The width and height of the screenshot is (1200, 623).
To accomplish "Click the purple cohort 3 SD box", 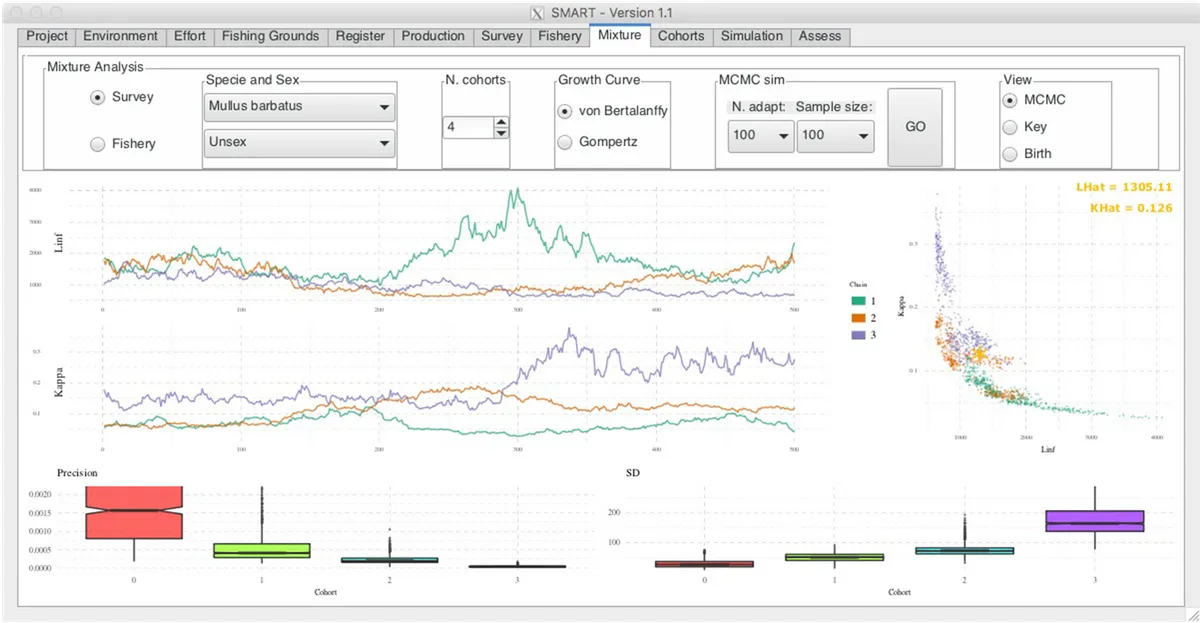I will click(x=1094, y=521).
